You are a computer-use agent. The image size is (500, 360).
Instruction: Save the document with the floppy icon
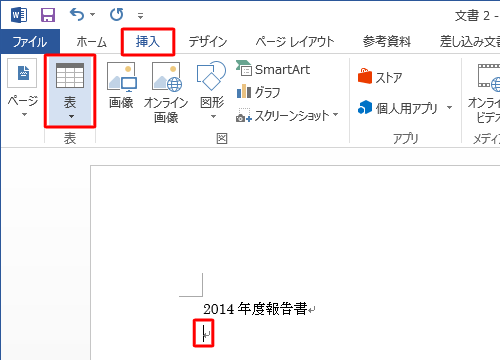point(48,15)
